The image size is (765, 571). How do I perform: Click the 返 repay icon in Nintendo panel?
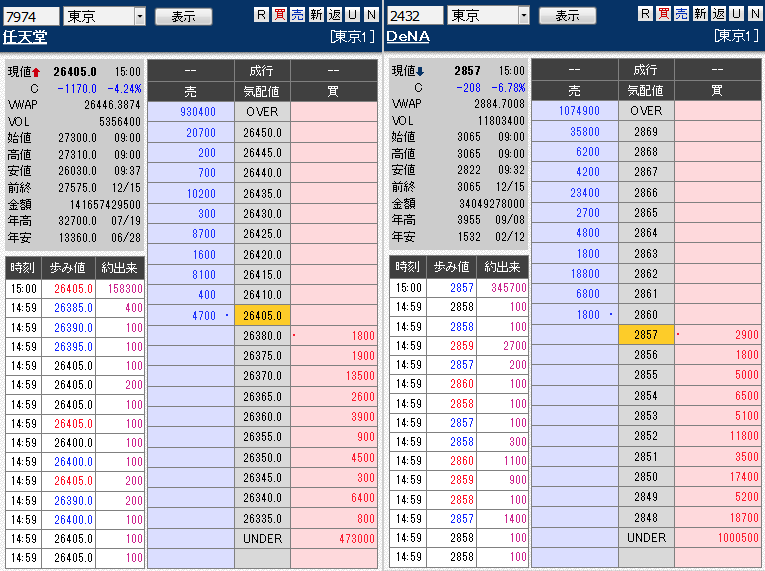click(334, 15)
